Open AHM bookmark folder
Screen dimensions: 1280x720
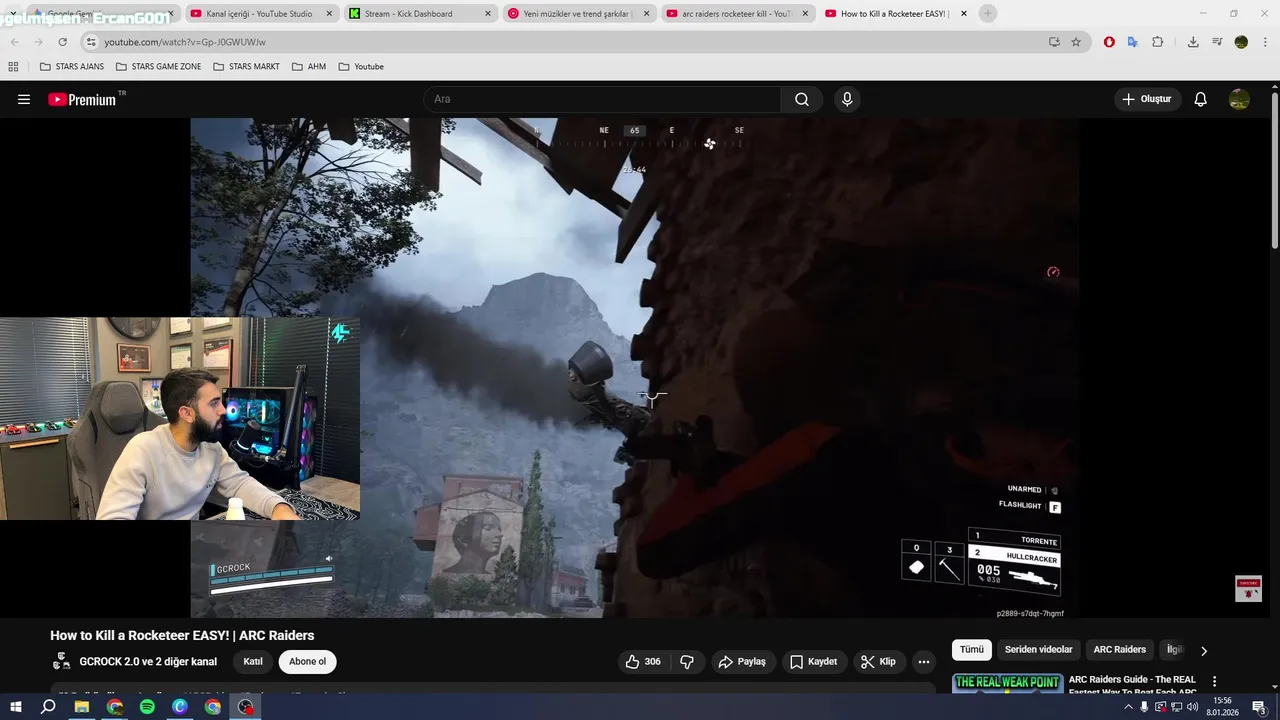pyautogui.click(x=309, y=66)
